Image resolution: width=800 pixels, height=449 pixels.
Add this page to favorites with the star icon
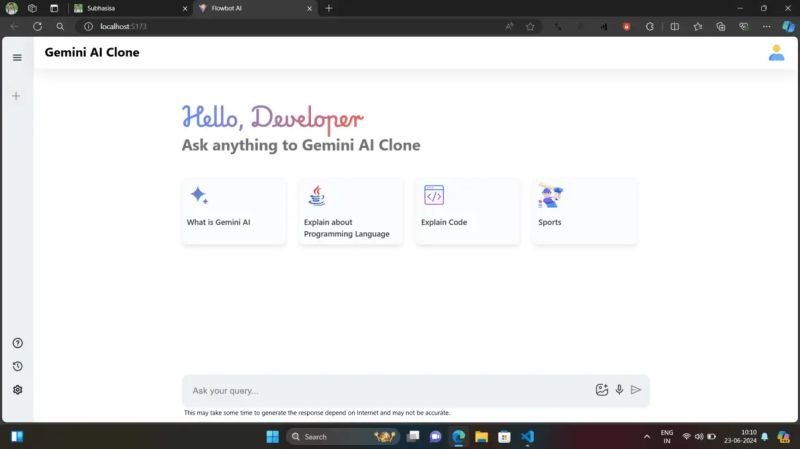(530, 27)
